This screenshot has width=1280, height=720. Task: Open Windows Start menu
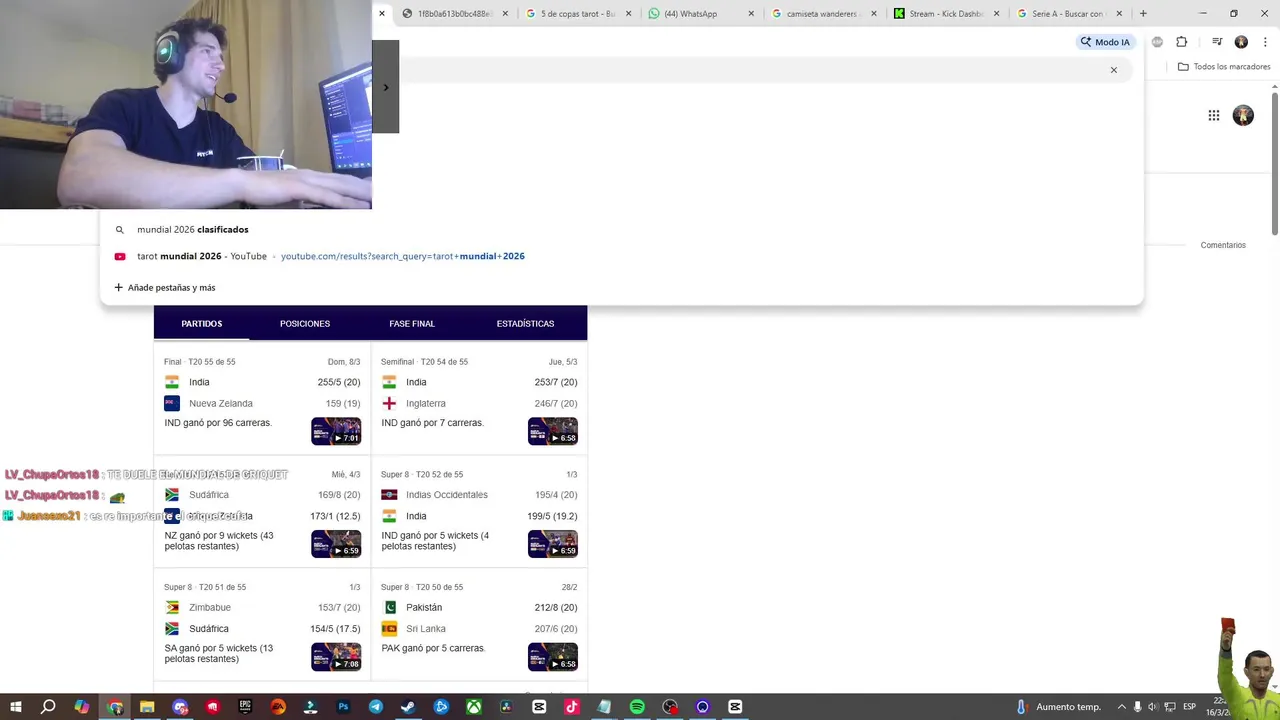click(16, 707)
